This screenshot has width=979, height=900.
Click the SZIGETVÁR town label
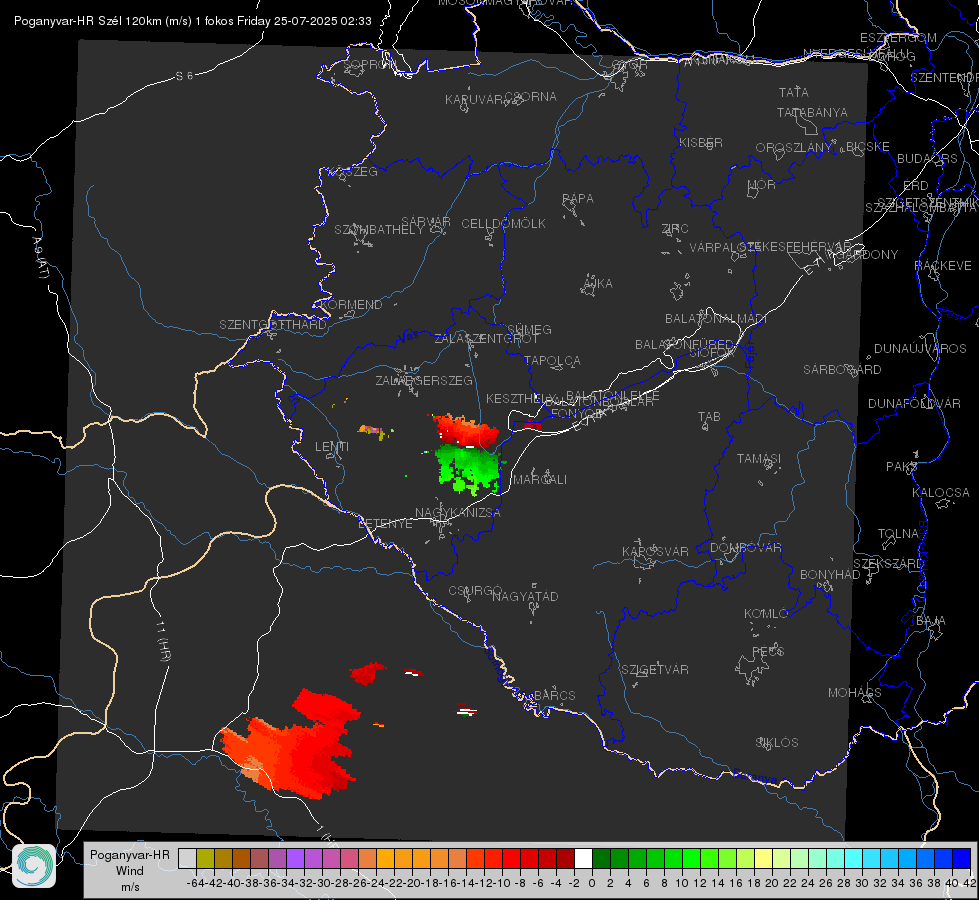tap(654, 670)
